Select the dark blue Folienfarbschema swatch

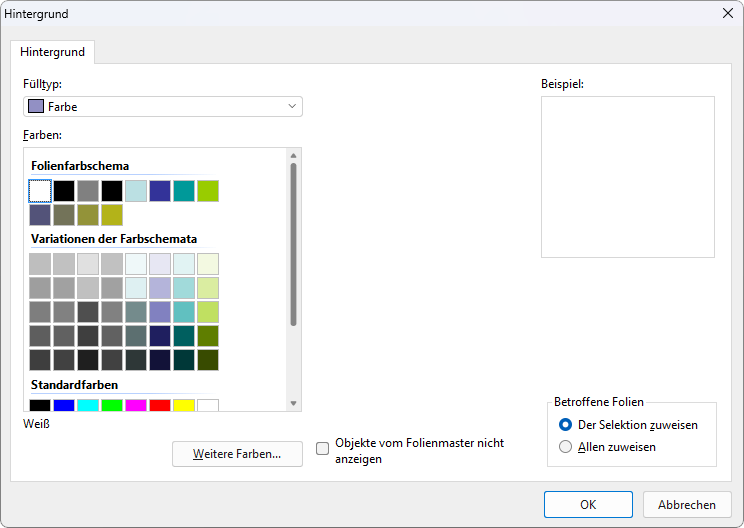click(x=160, y=191)
